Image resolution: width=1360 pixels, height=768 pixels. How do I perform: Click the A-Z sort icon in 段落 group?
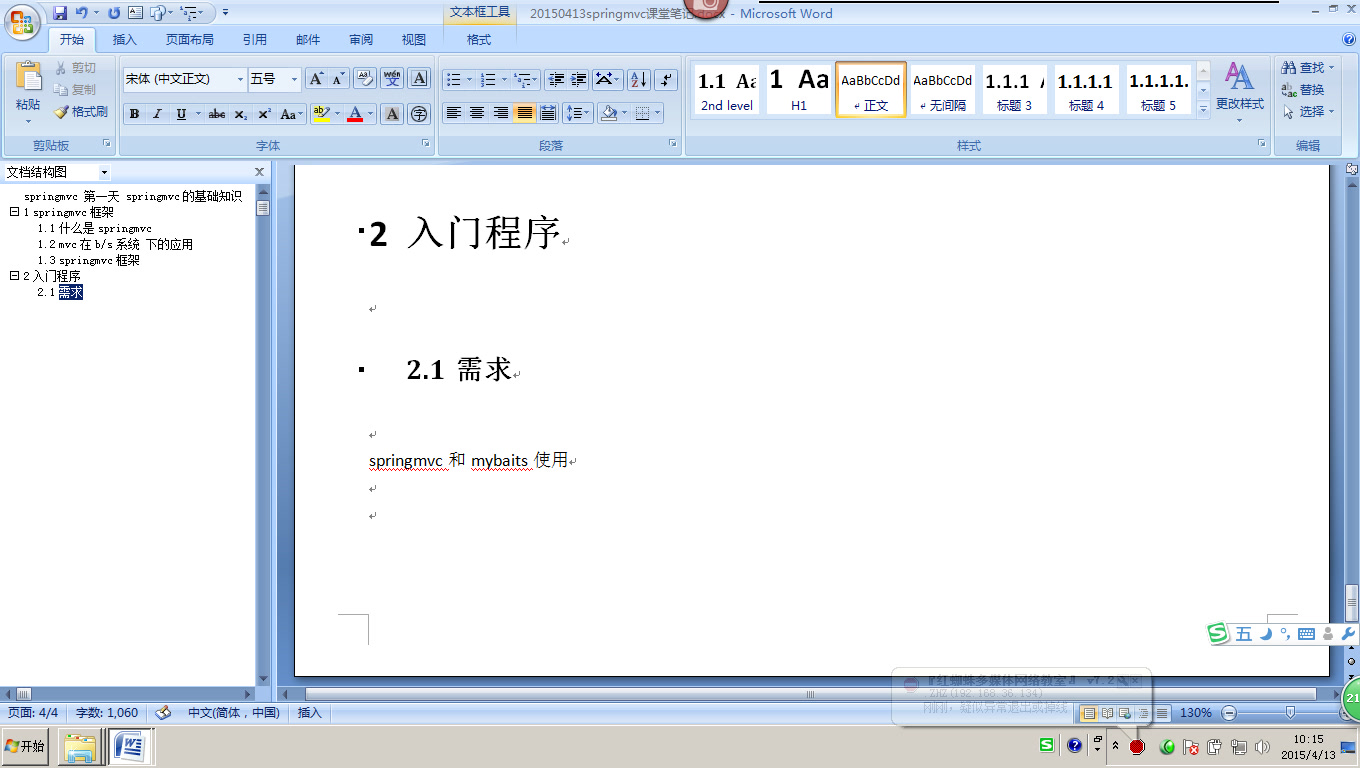tap(639, 79)
